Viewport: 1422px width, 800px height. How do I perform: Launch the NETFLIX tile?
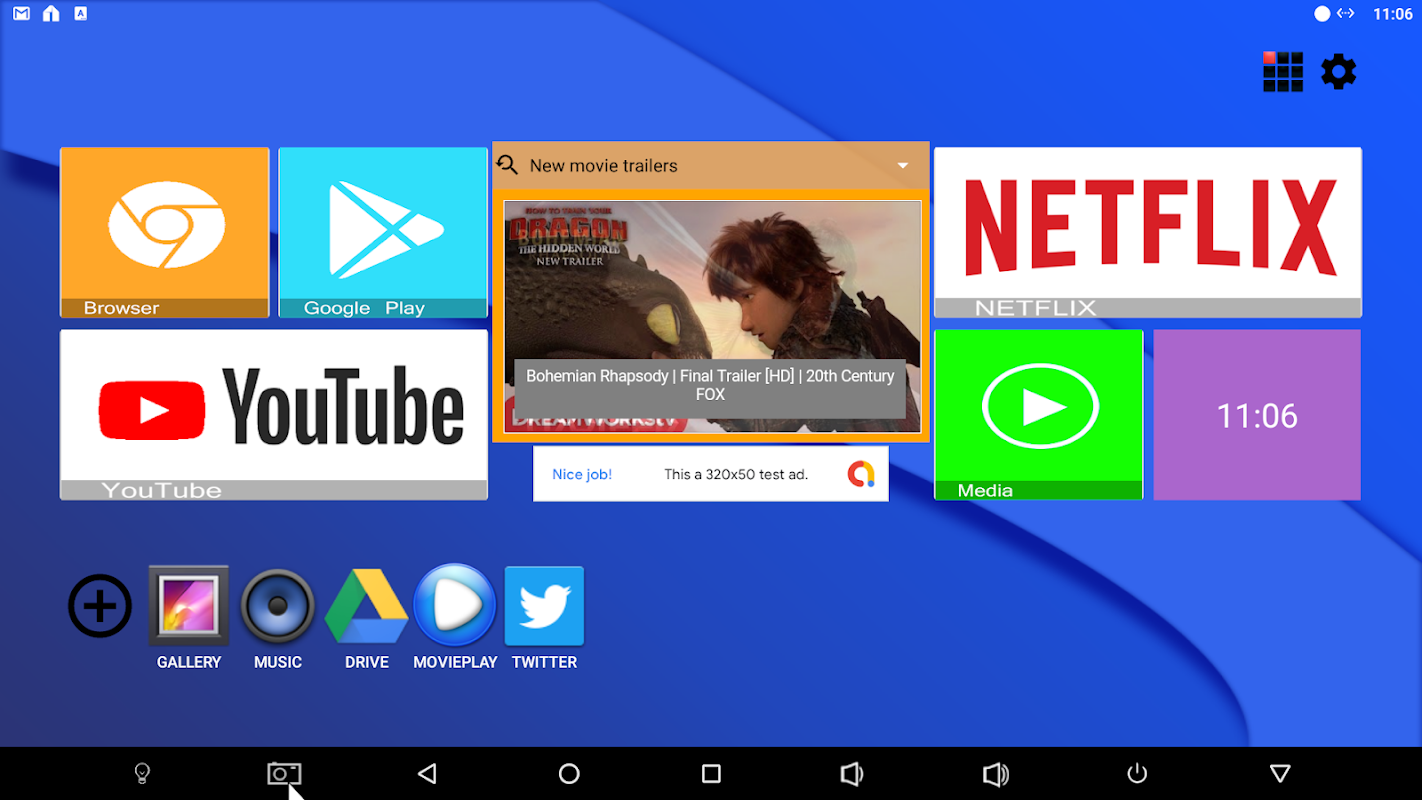click(x=1148, y=233)
